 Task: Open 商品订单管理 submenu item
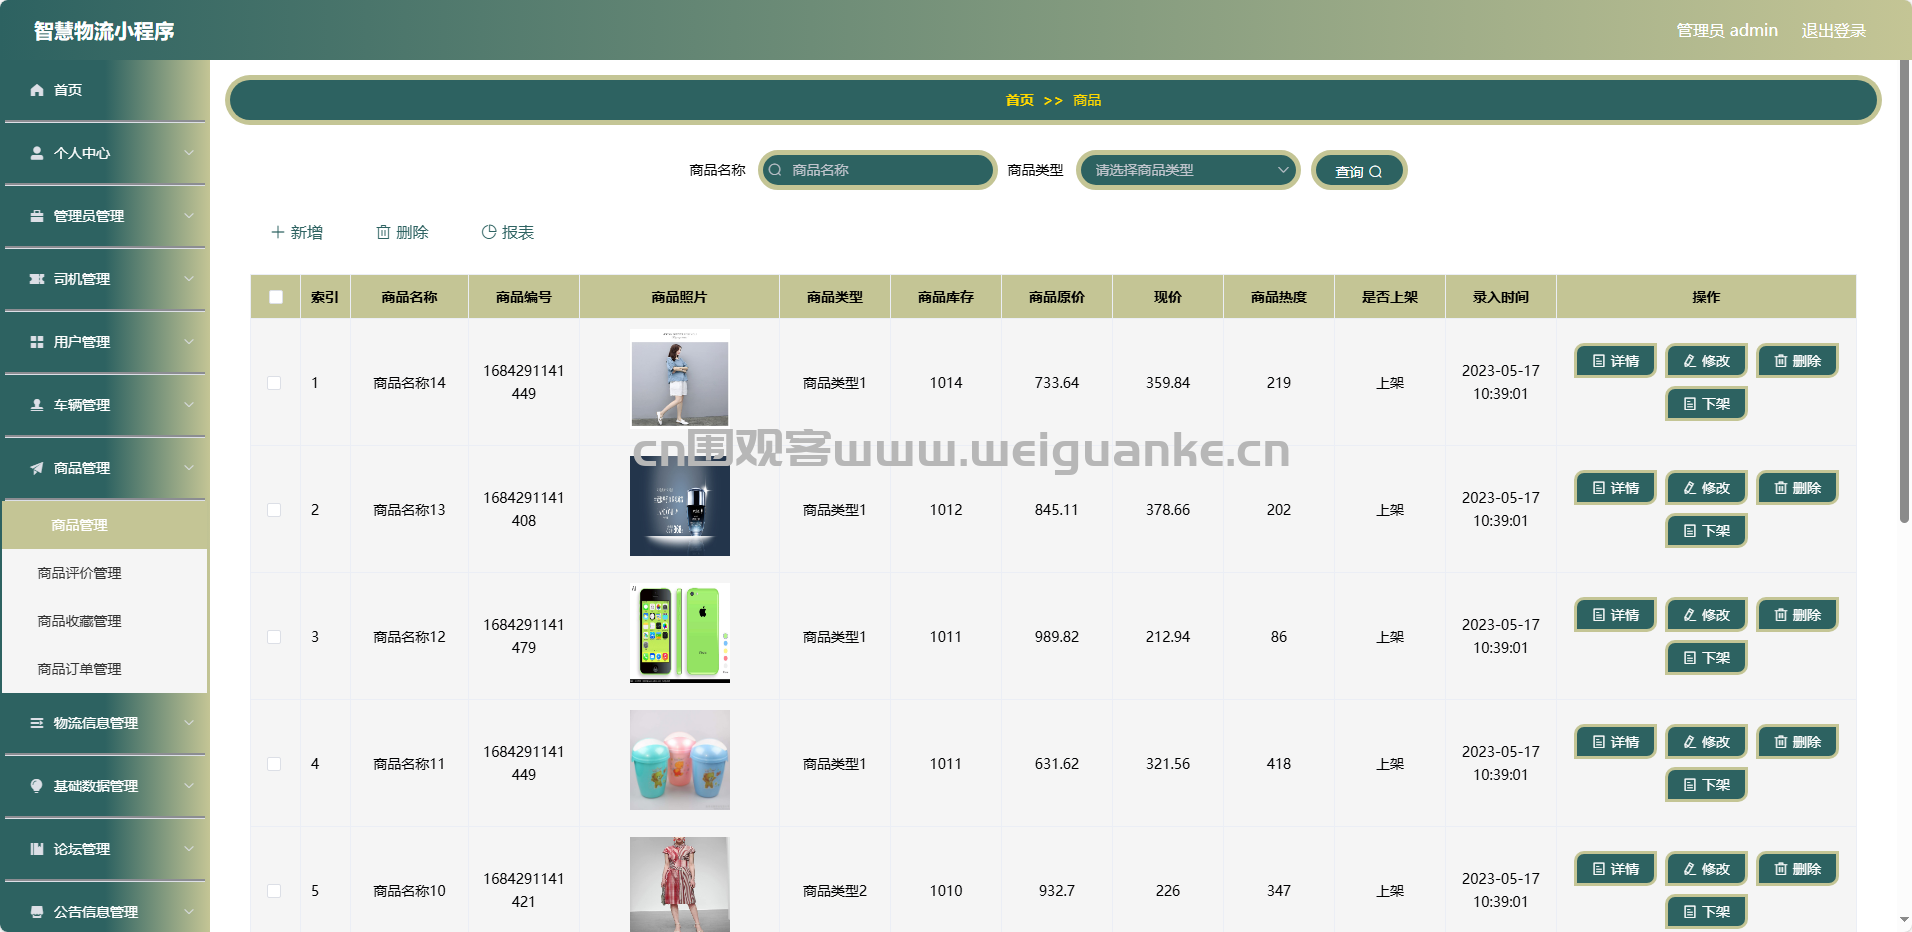click(105, 669)
